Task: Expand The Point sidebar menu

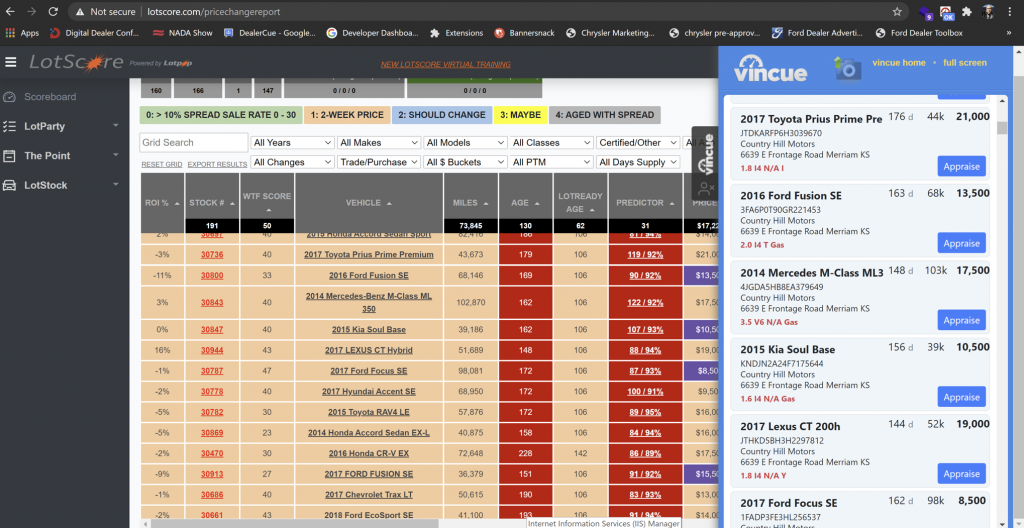Action: pos(116,156)
